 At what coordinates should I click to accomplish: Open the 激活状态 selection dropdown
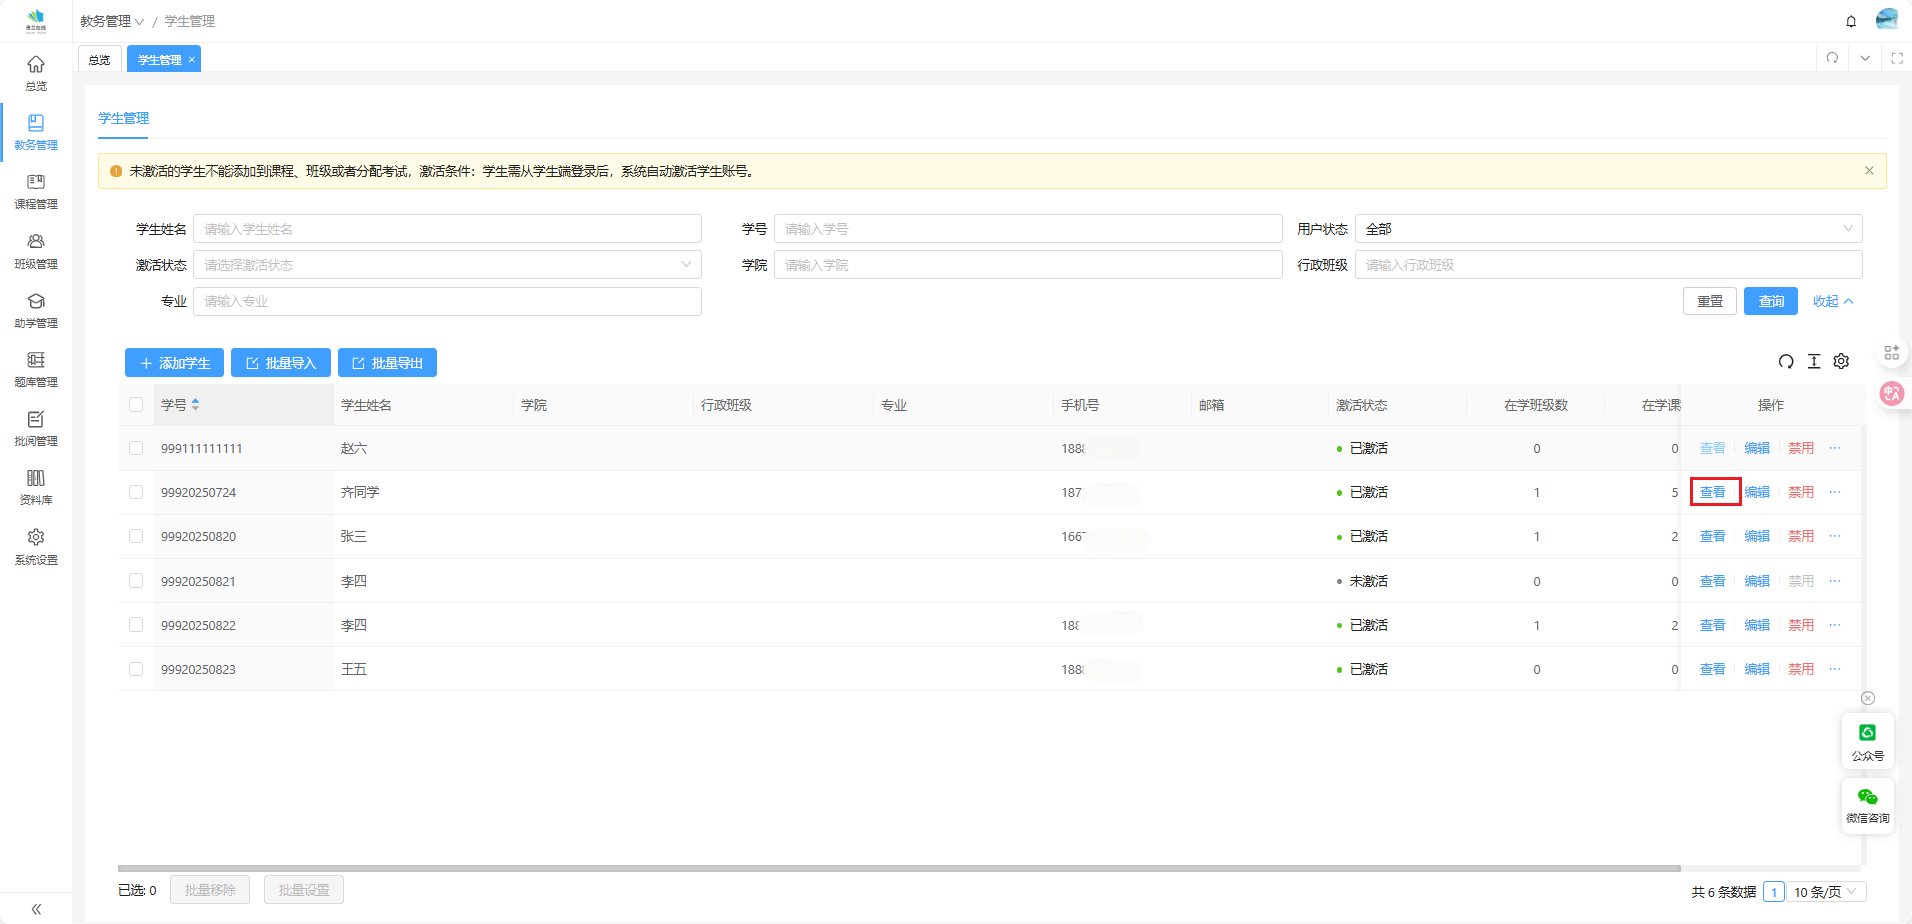(x=447, y=265)
